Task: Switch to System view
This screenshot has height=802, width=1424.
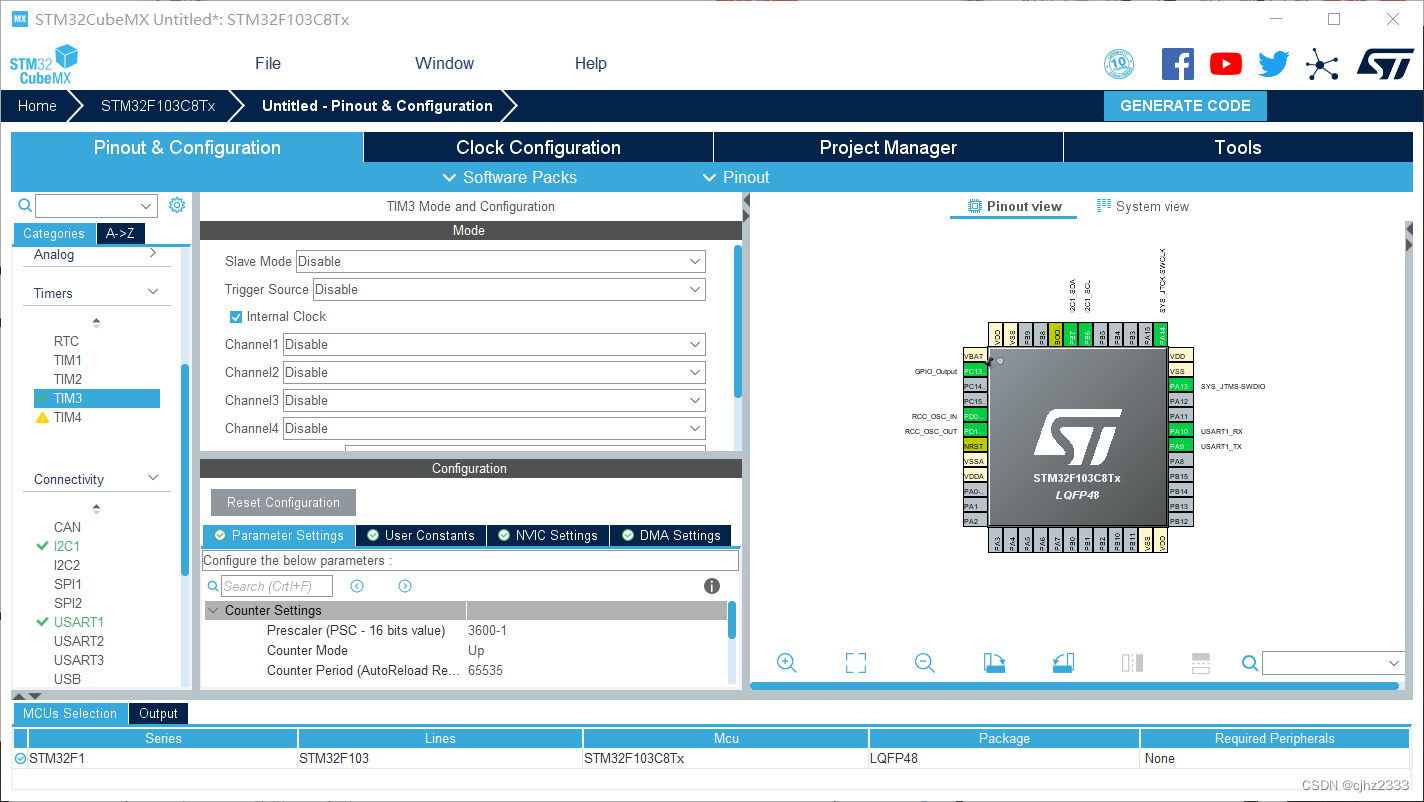Action: click(1143, 206)
